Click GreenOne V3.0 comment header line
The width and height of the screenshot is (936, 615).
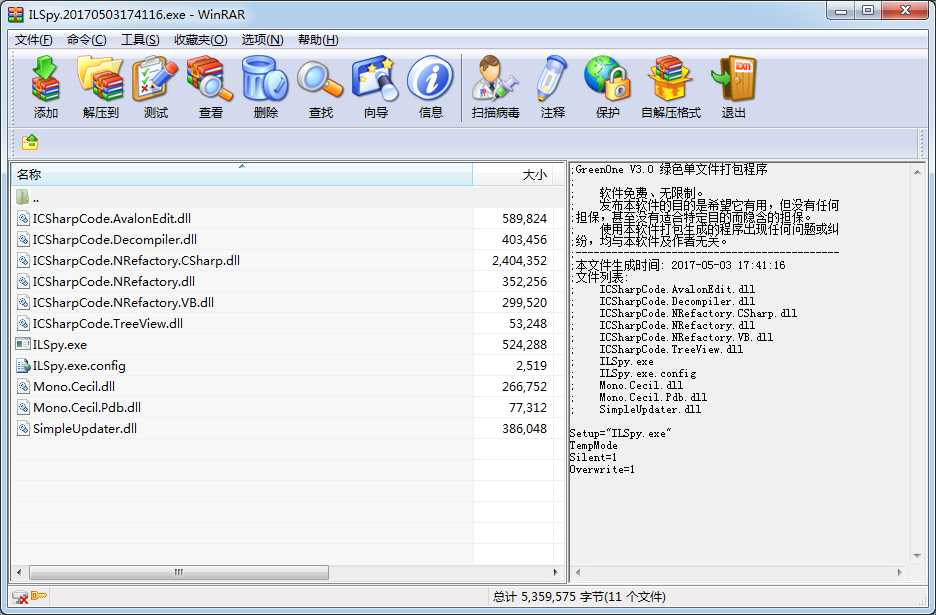[x=669, y=170]
